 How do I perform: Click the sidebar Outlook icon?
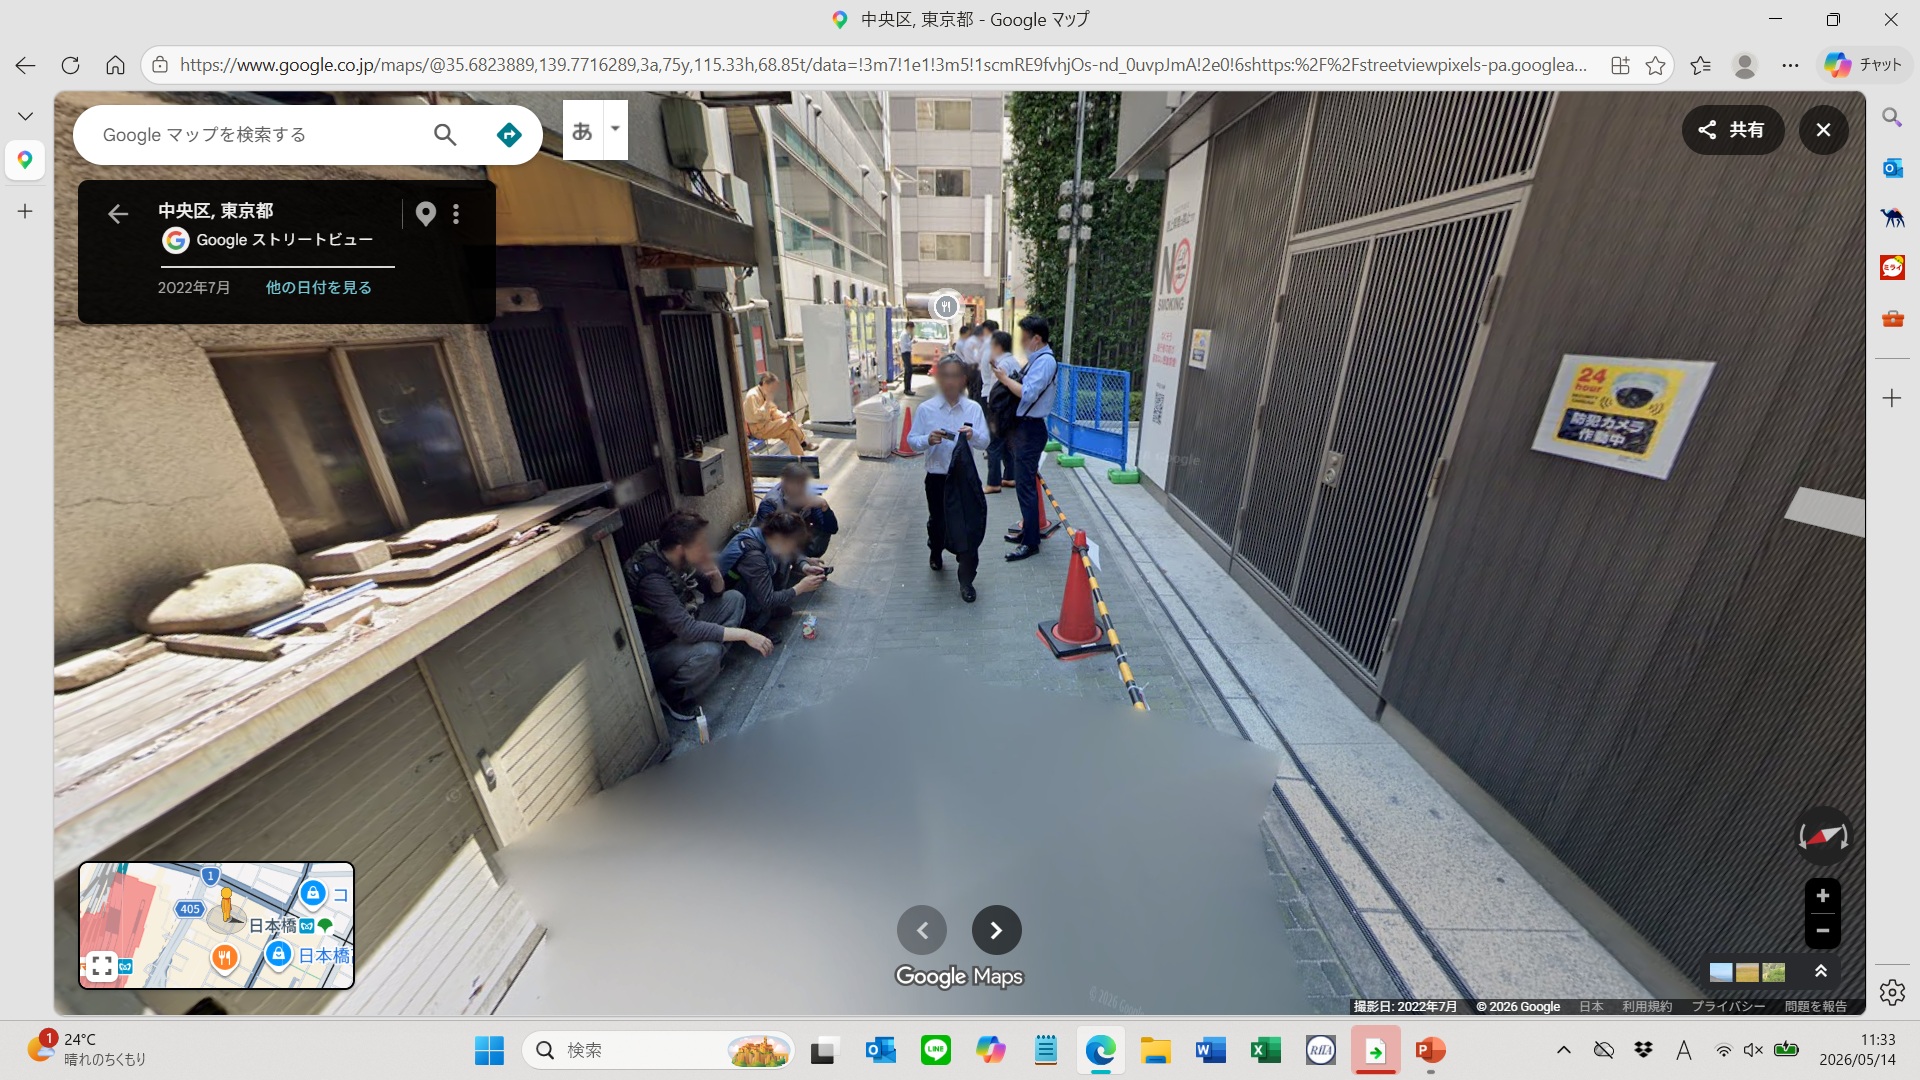[x=1892, y=168]
